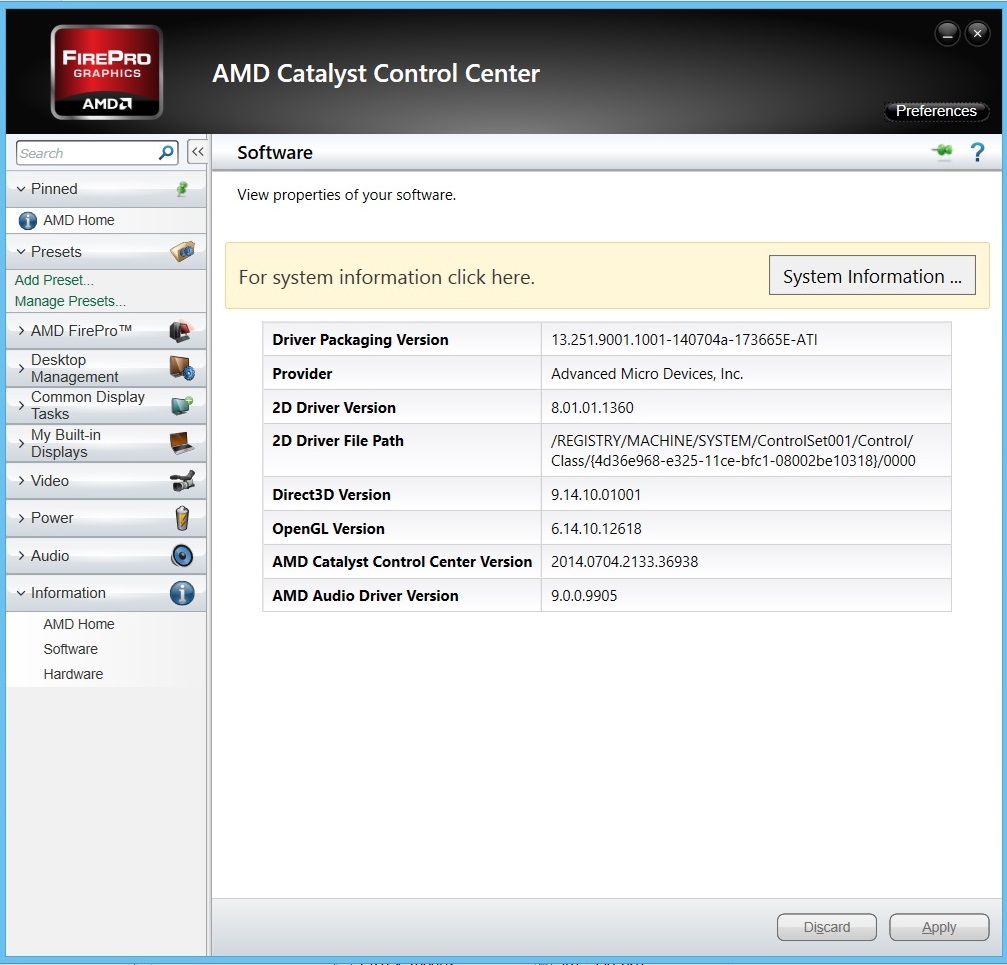Select Hardware under Information
1007x965 pixels.
coord(73,674)
